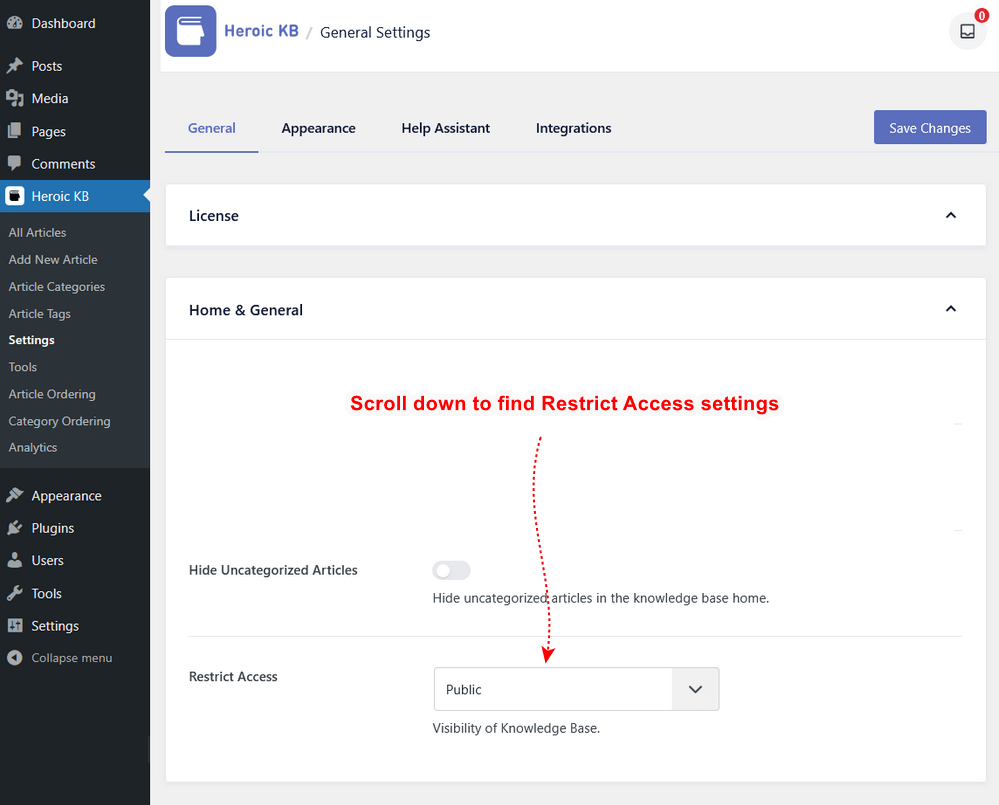This screenshot has height=805, width=999.
Task: Click the Heroic KB breadcrumb link
Action: tap(261, 31)
